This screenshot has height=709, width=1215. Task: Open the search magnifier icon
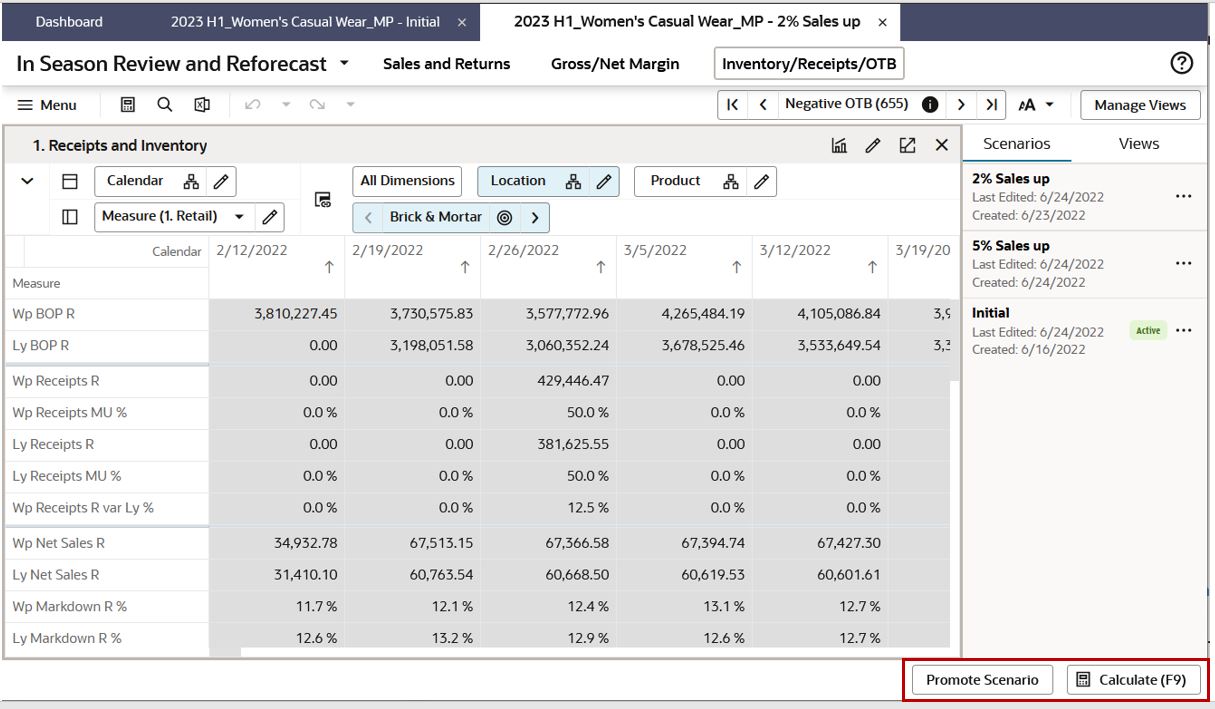click(x=164, y=105)
